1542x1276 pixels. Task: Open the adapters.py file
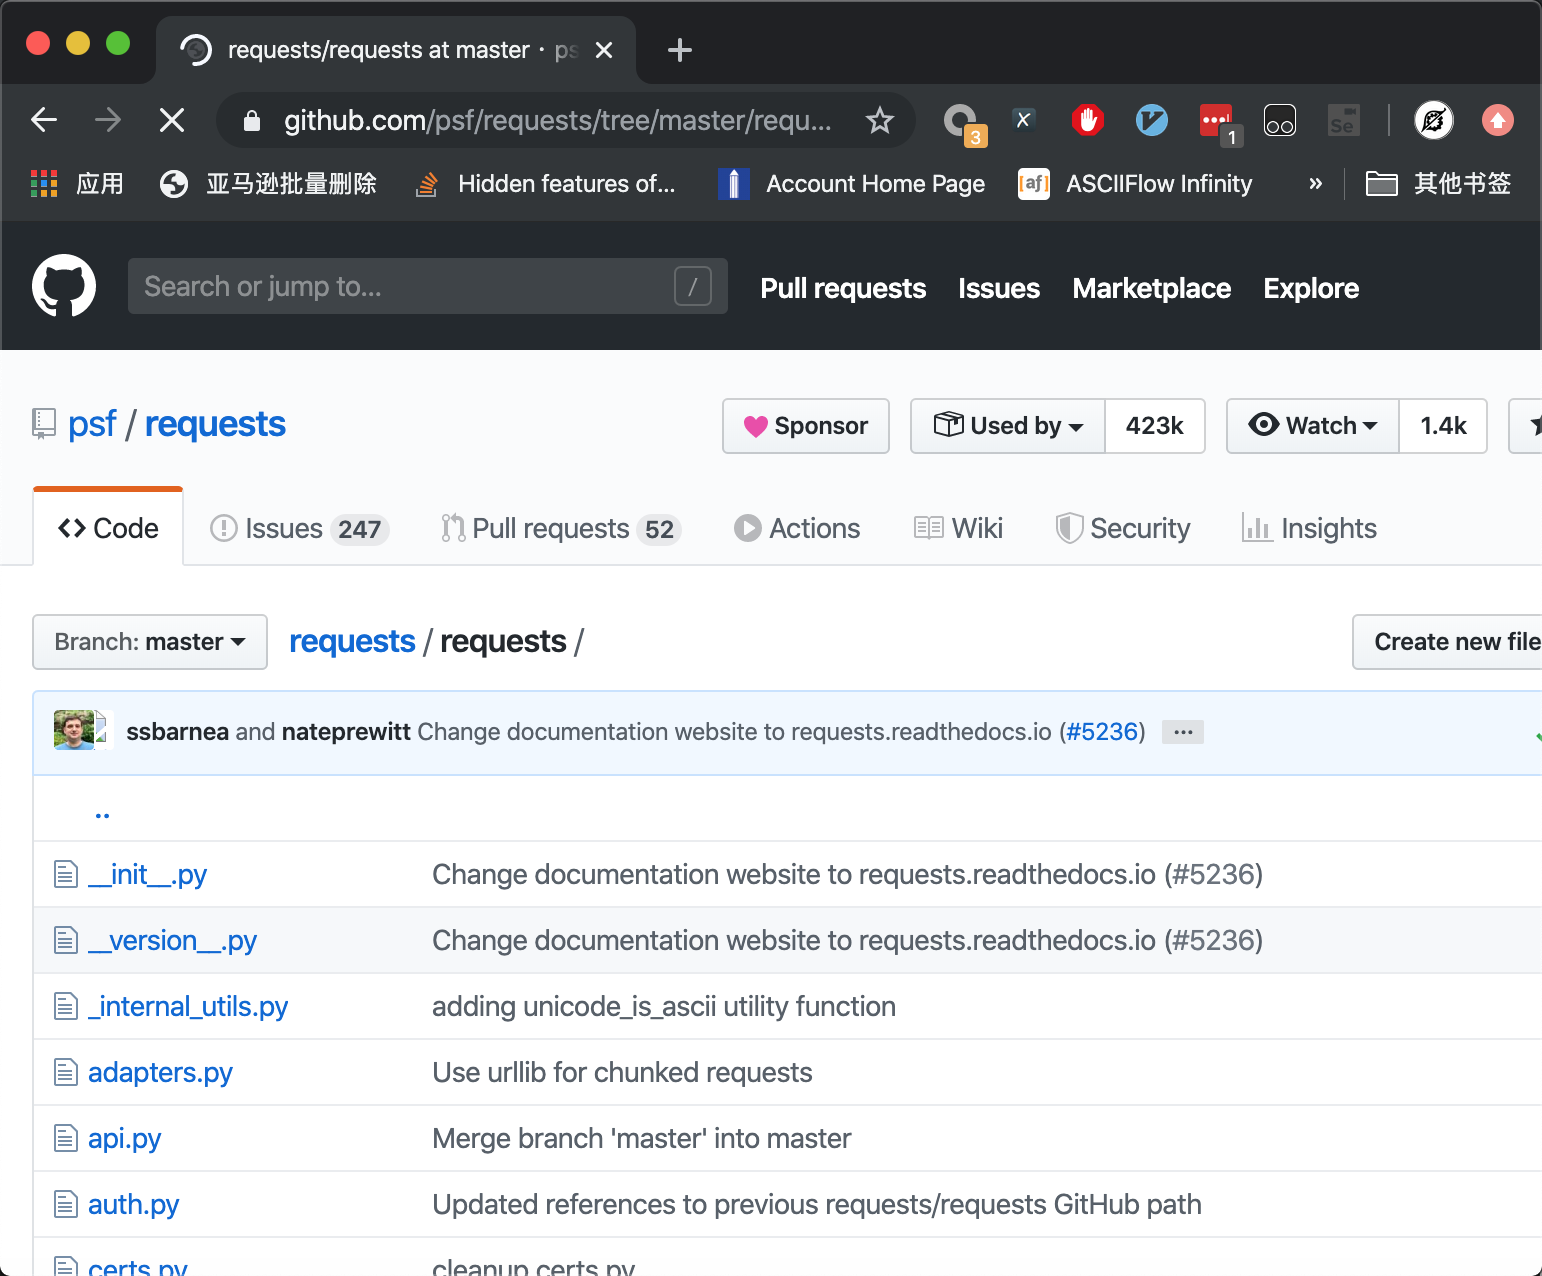click(160, 1073)
